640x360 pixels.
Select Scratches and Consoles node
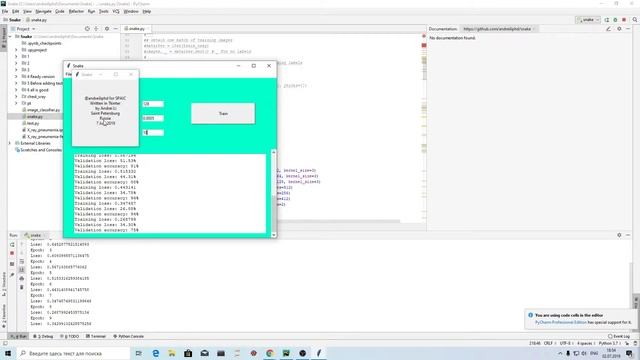click(38, 150)
